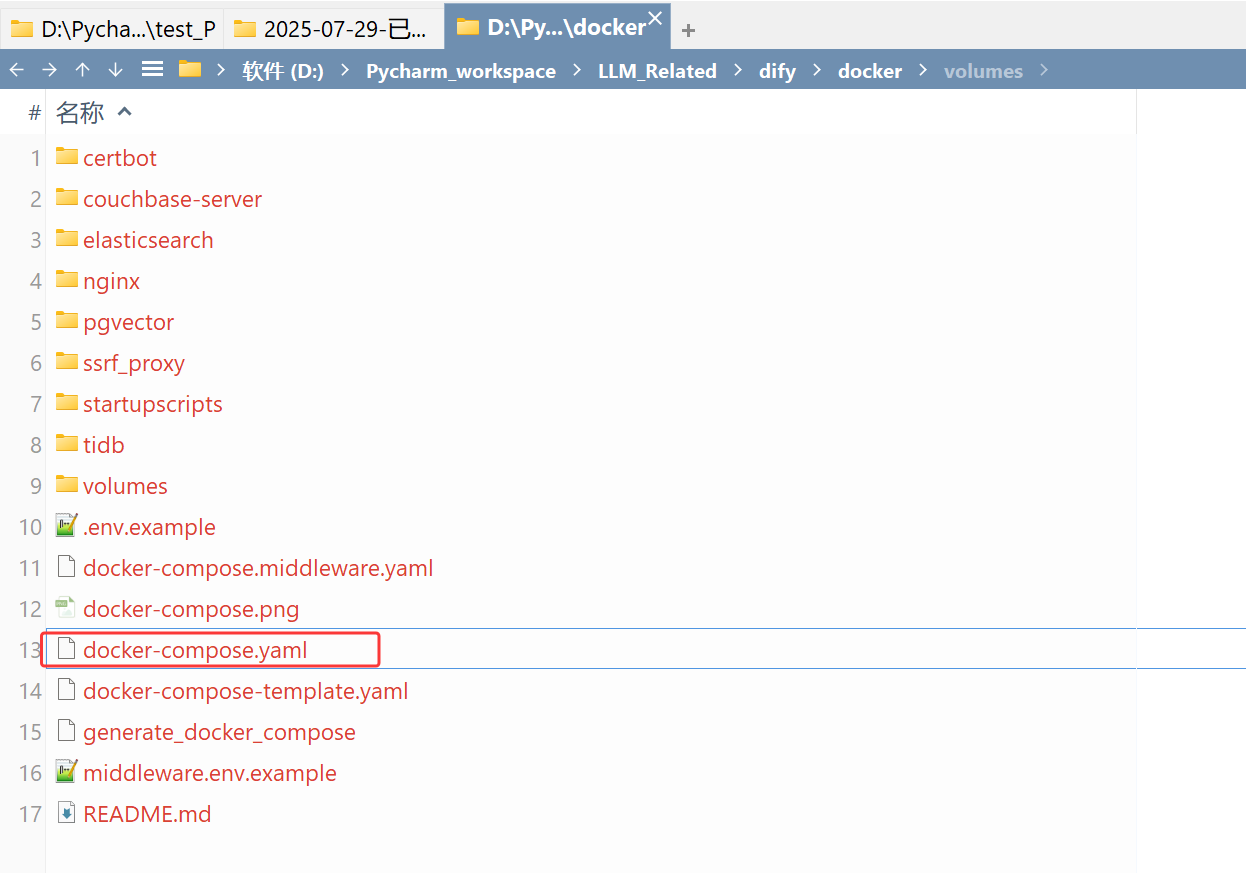The image size is (1246, 873).
Task: Click the back navigation arrow
Action: coord(16,69)
